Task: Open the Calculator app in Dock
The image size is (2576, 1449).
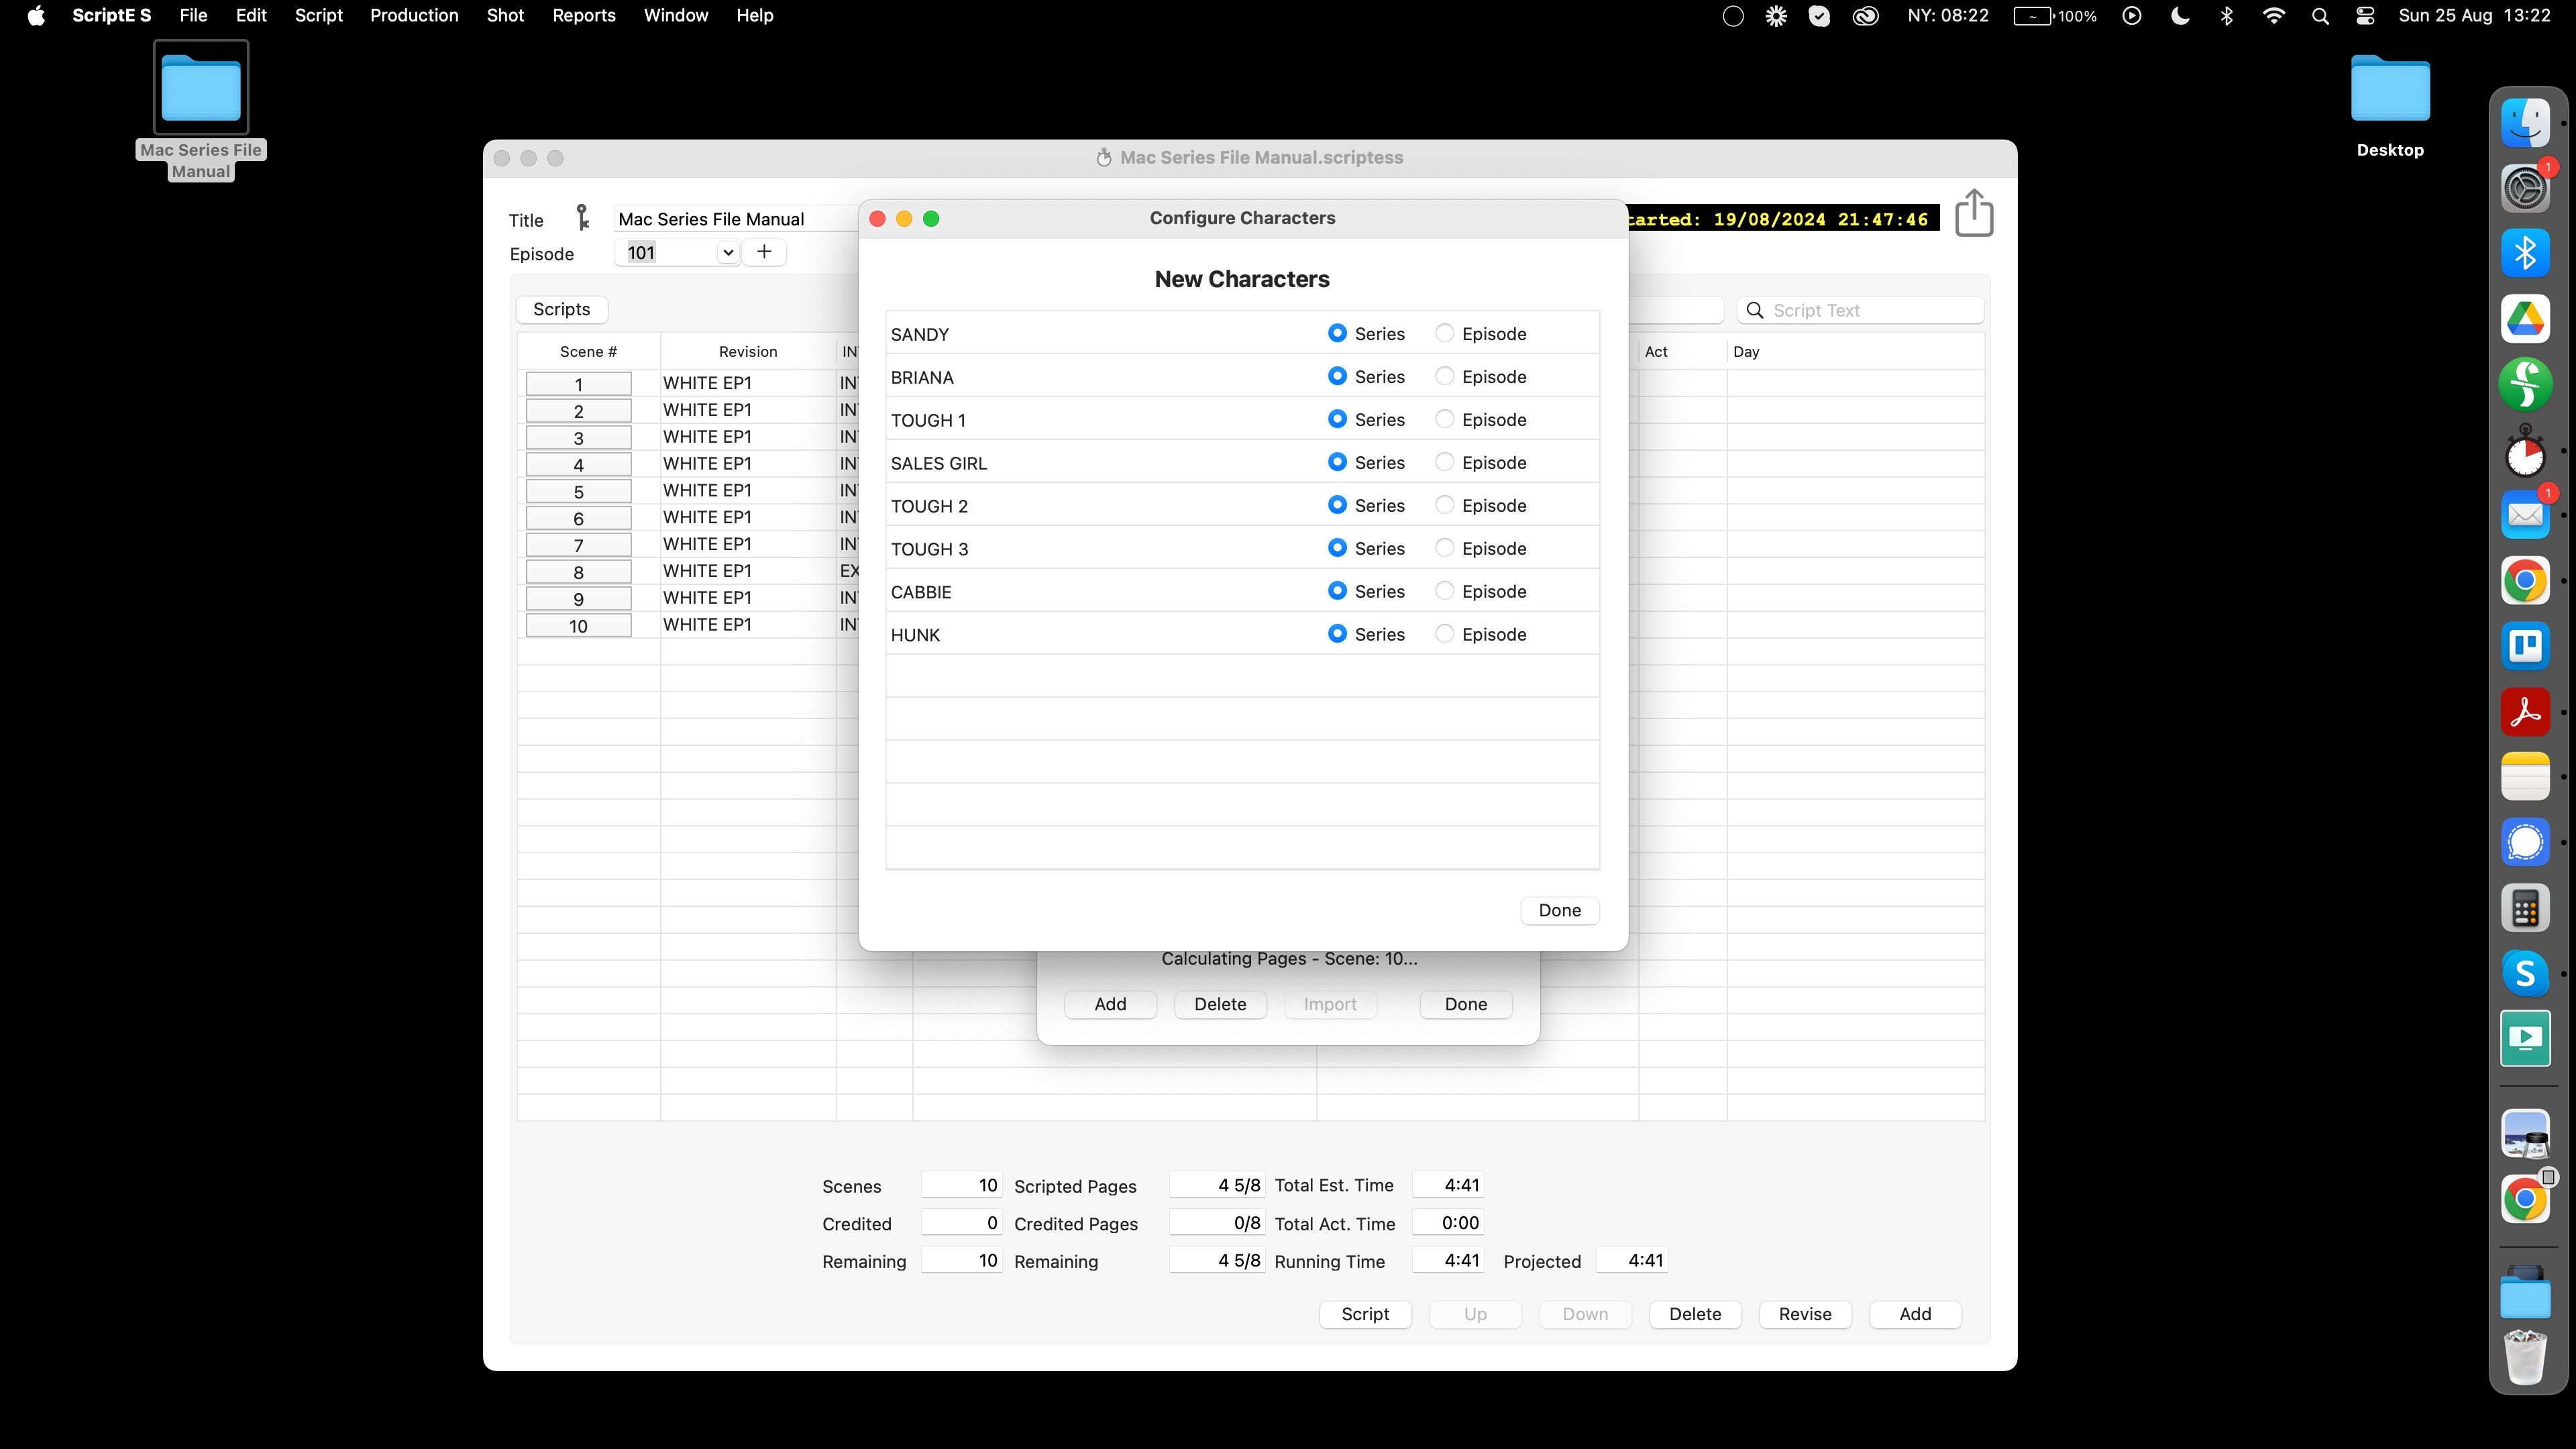Action: coord(2525,909)
